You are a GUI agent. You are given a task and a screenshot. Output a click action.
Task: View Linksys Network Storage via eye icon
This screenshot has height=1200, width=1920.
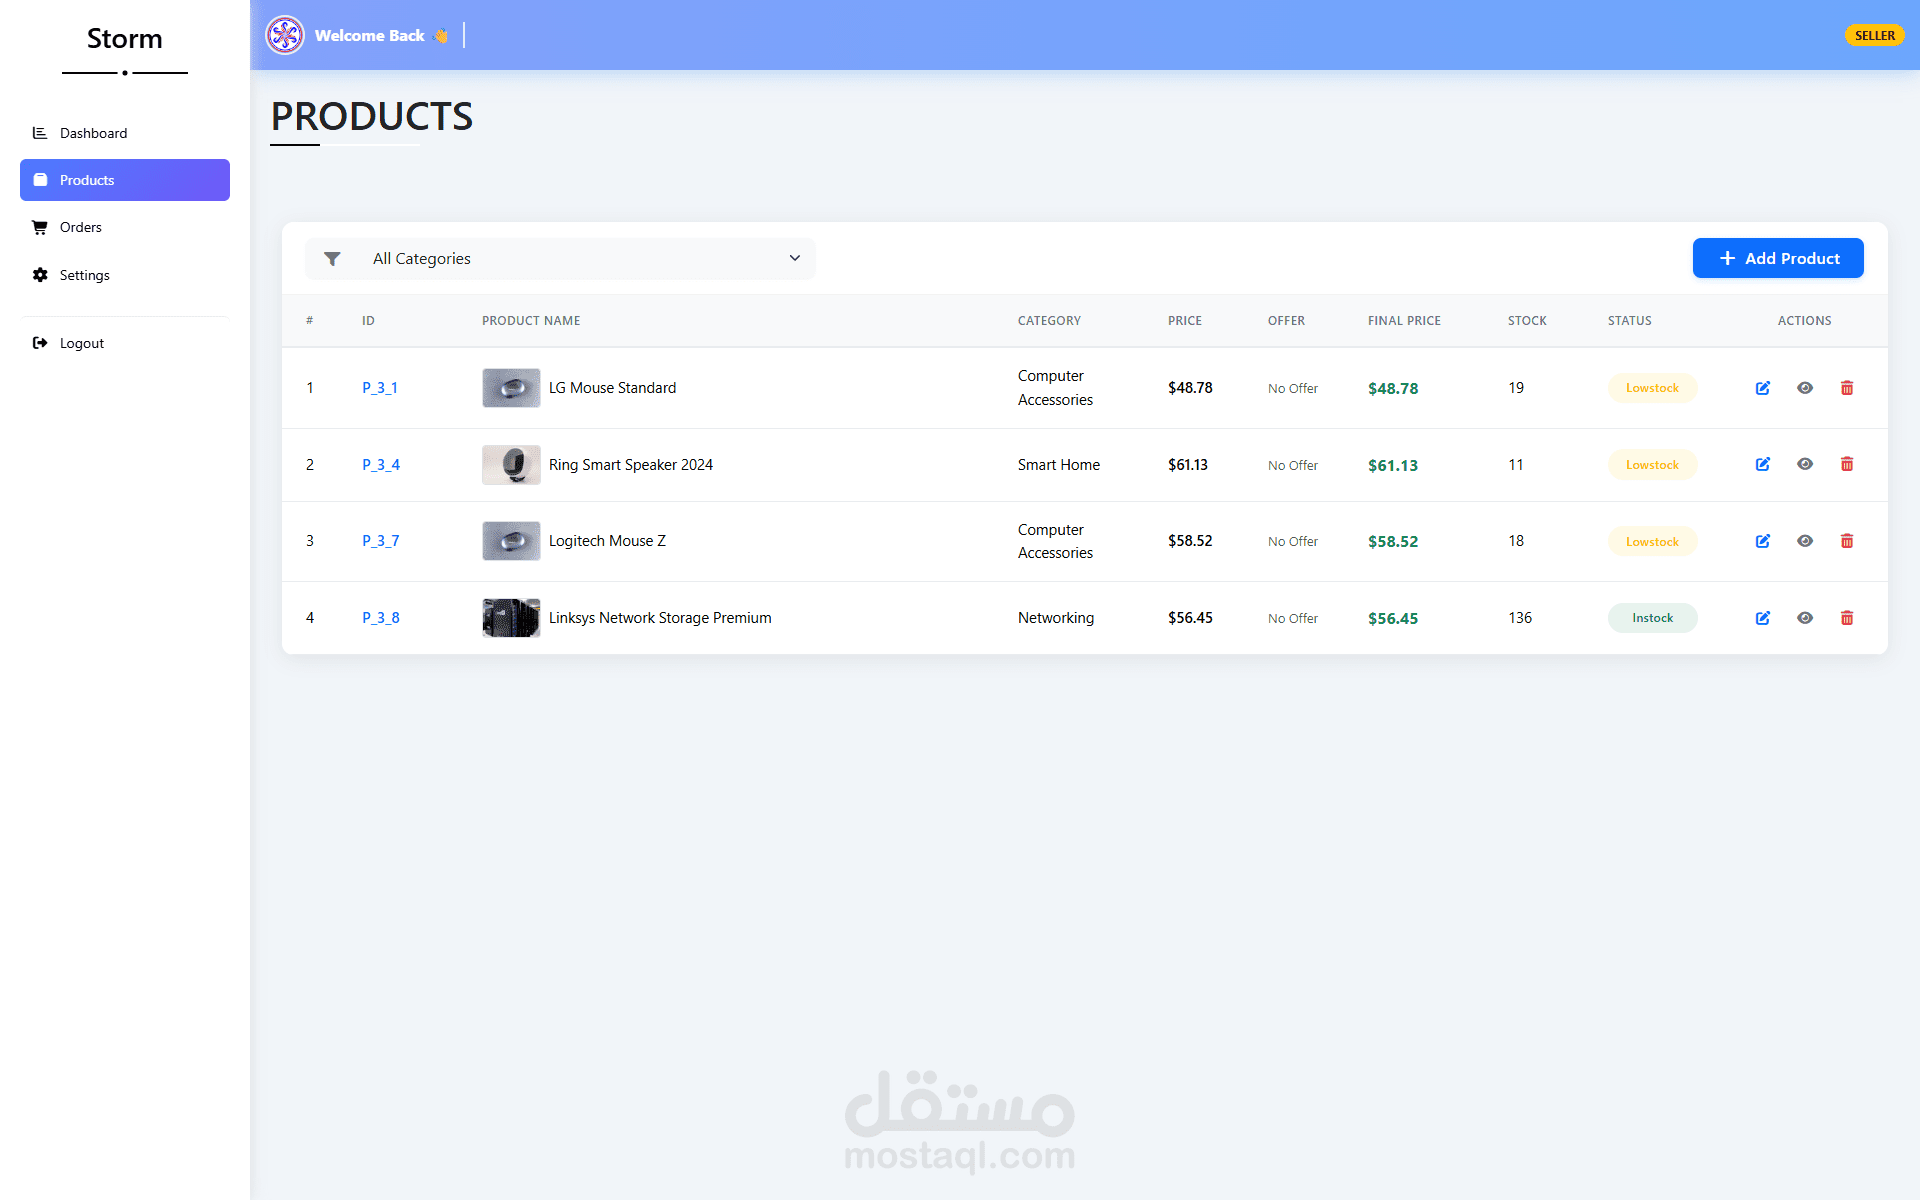[x=1805, y=618]
